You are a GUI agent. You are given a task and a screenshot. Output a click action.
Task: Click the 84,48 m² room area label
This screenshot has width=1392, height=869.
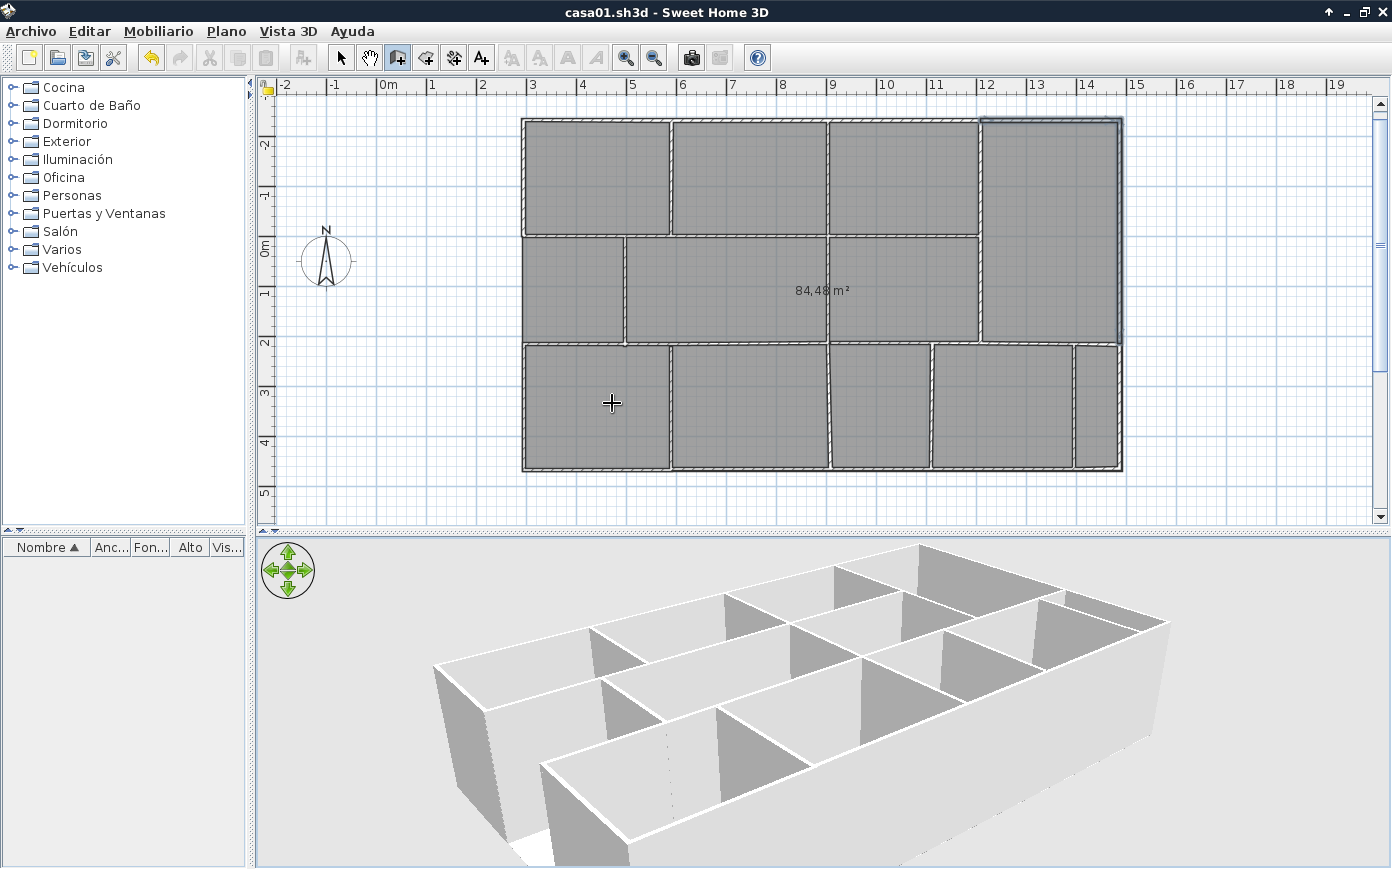[822, 290]
